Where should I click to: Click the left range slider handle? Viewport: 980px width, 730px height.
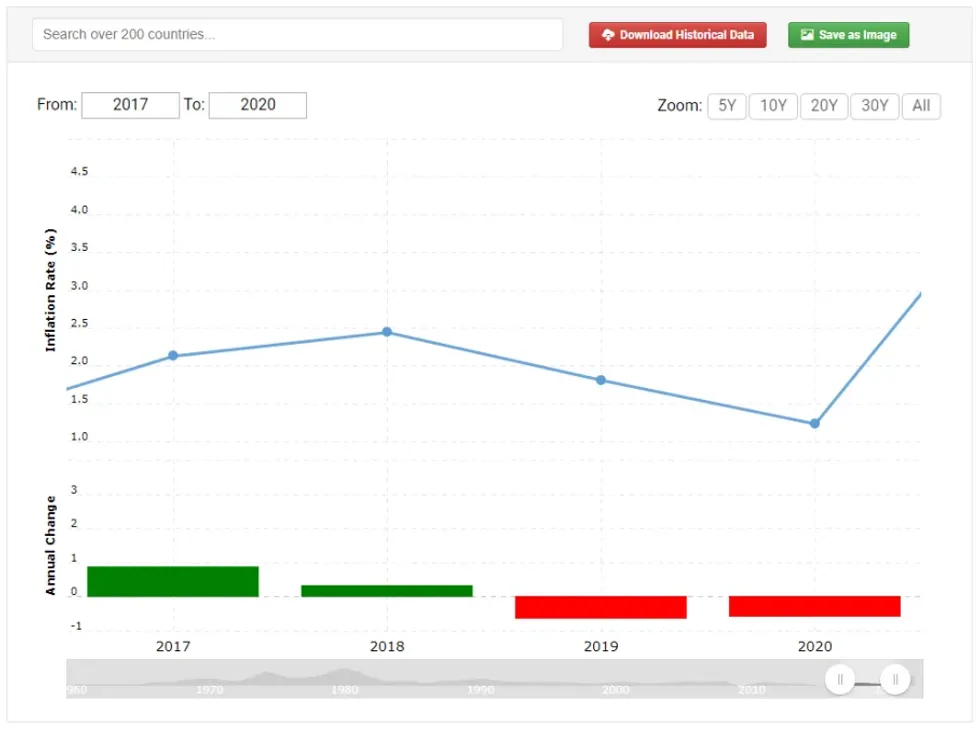840,680
